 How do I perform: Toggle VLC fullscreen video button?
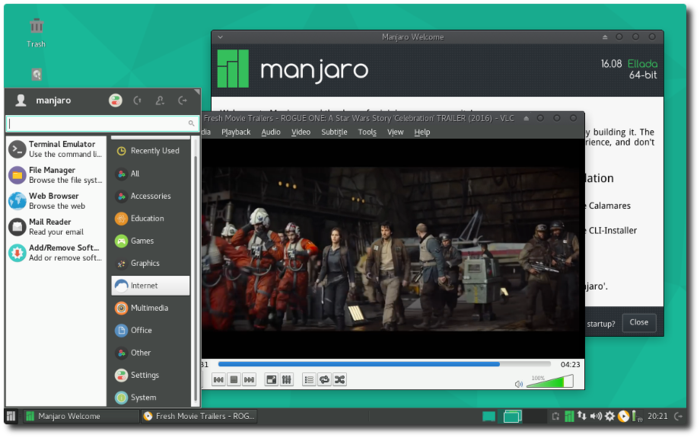[271, 380]
